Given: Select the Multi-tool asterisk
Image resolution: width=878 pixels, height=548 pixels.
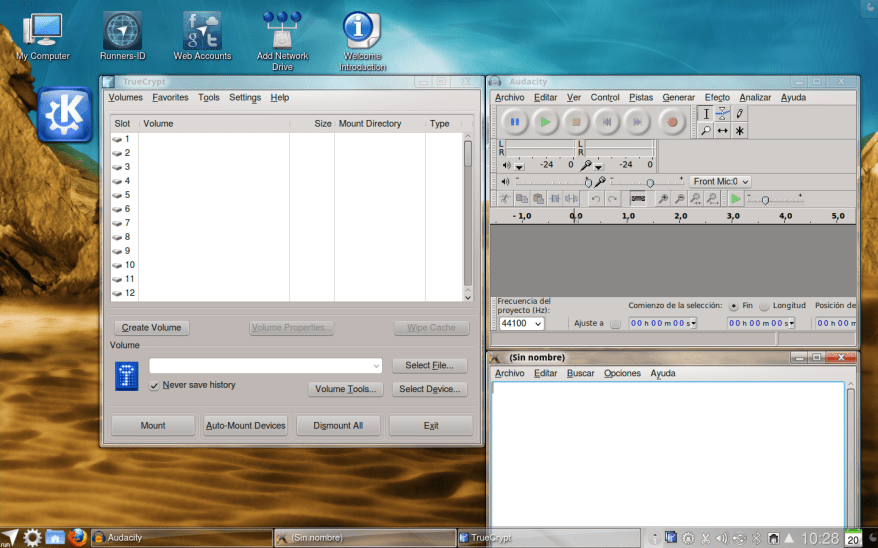Looking at the screenshot, I should tap(740, 131).
